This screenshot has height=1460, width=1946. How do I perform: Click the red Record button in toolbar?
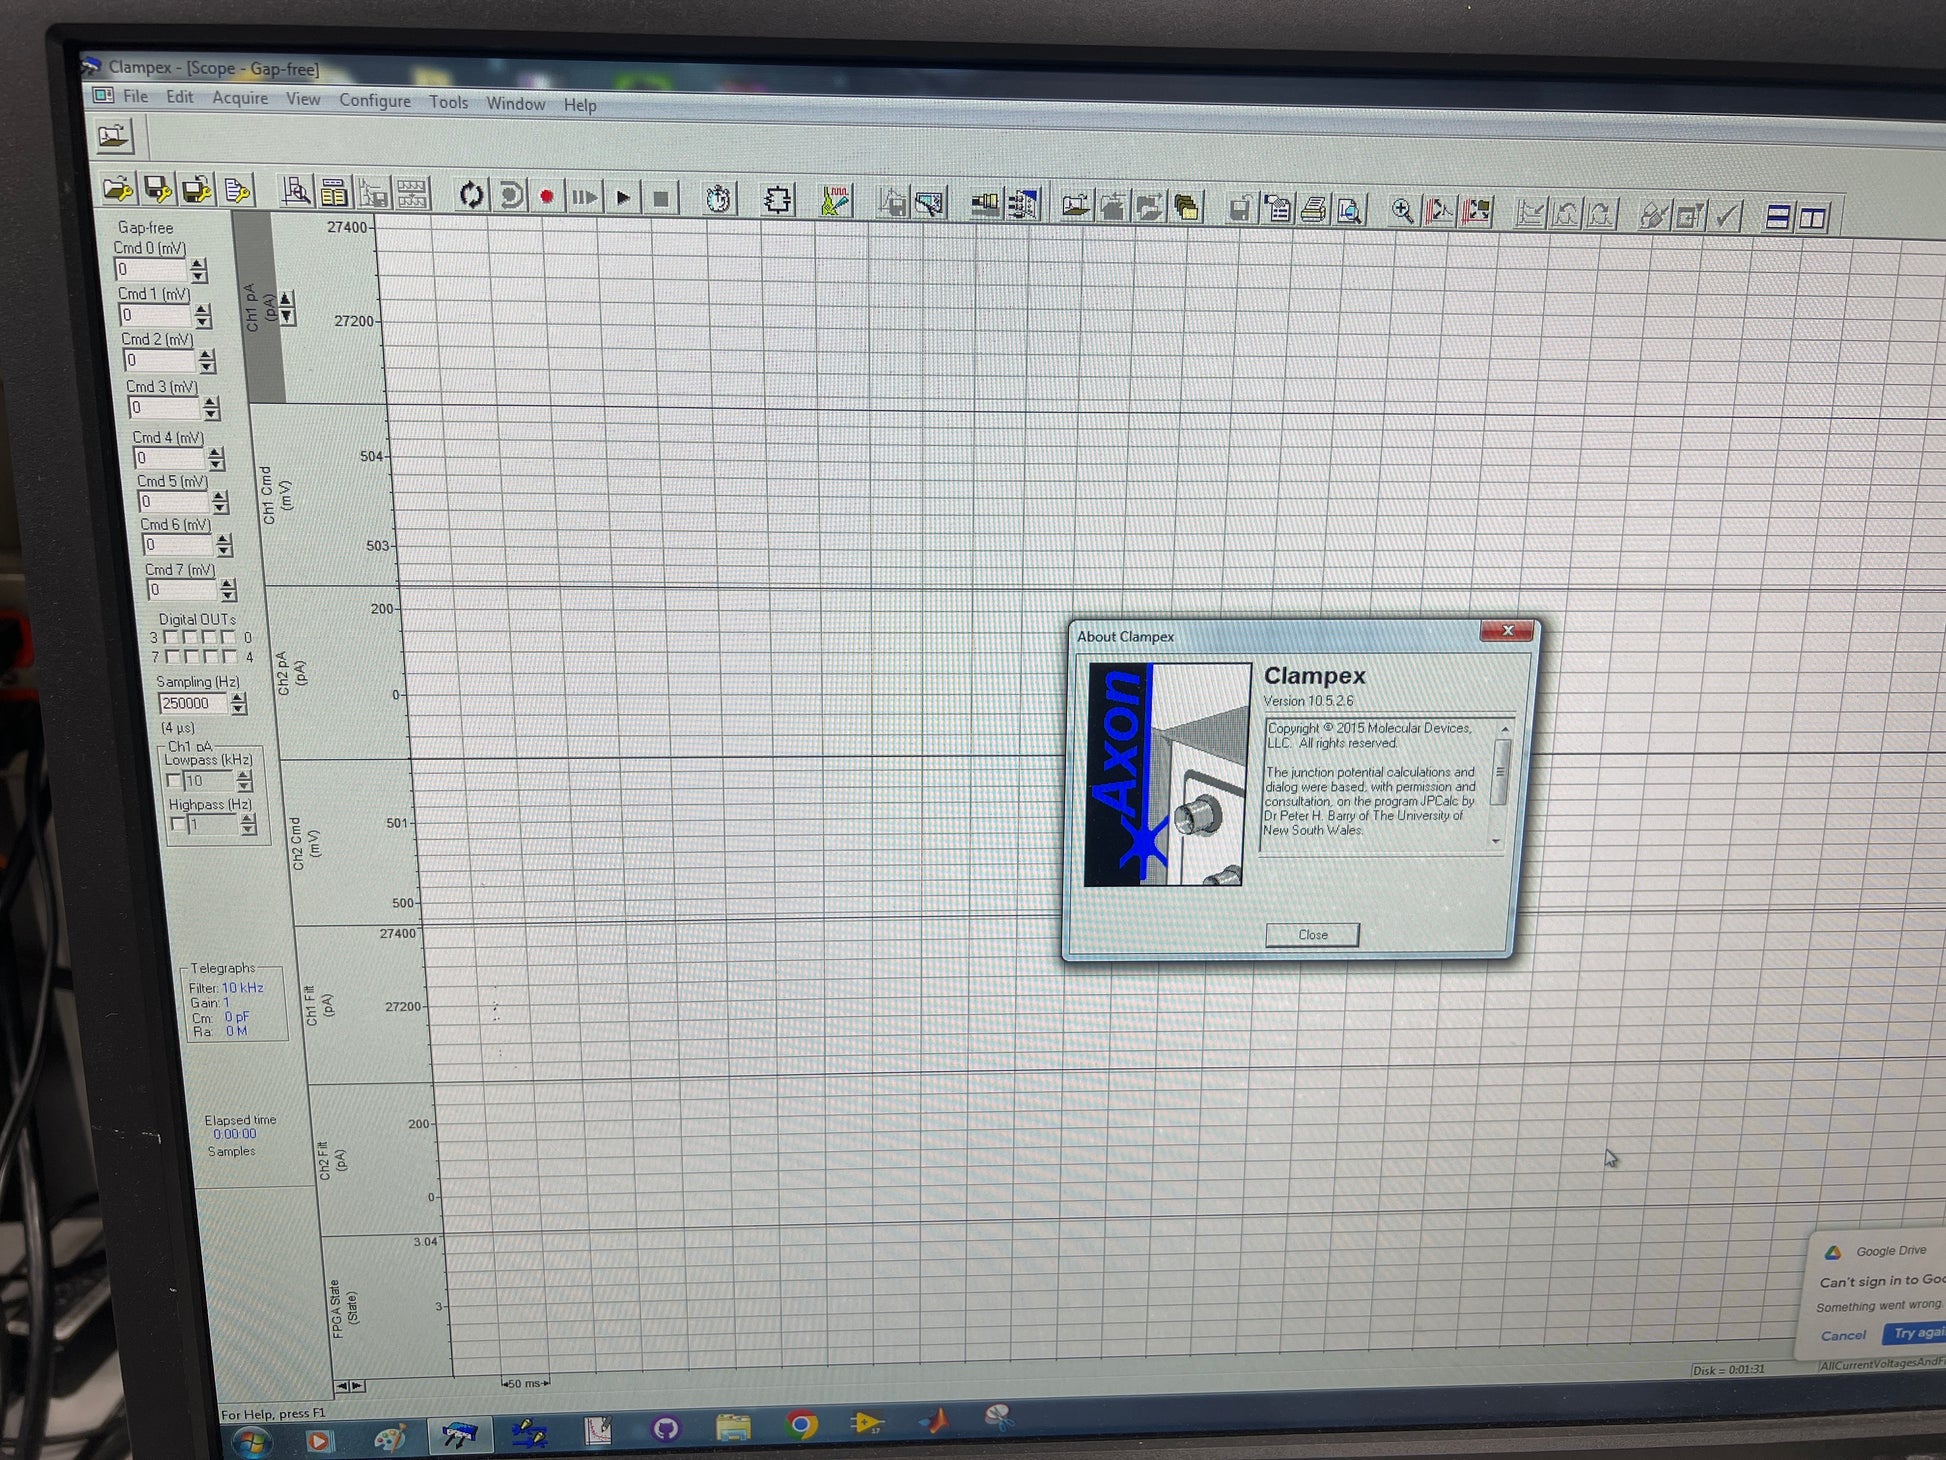point(546,196)
